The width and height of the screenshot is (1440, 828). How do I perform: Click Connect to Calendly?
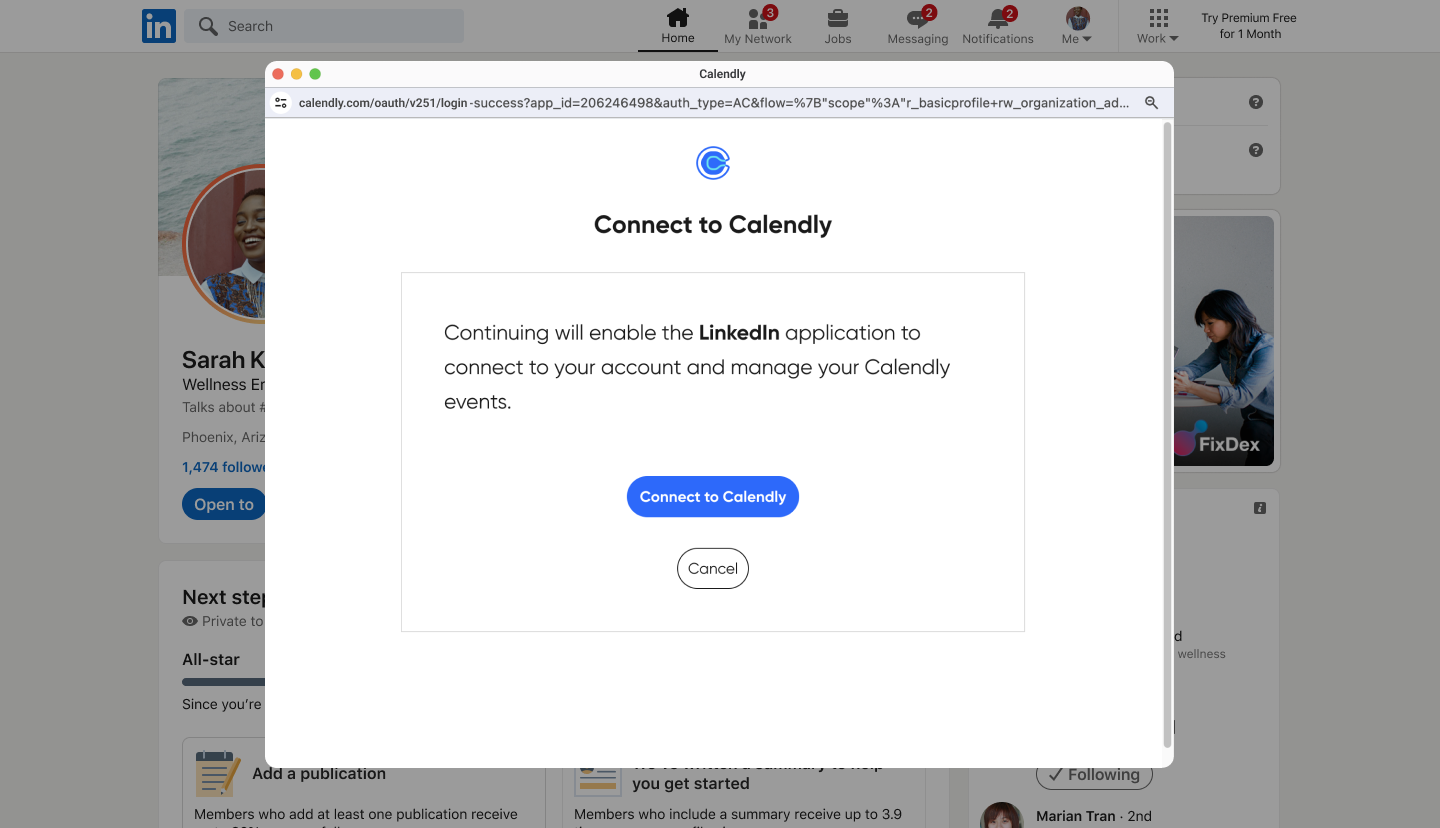[x=712, y=496]
